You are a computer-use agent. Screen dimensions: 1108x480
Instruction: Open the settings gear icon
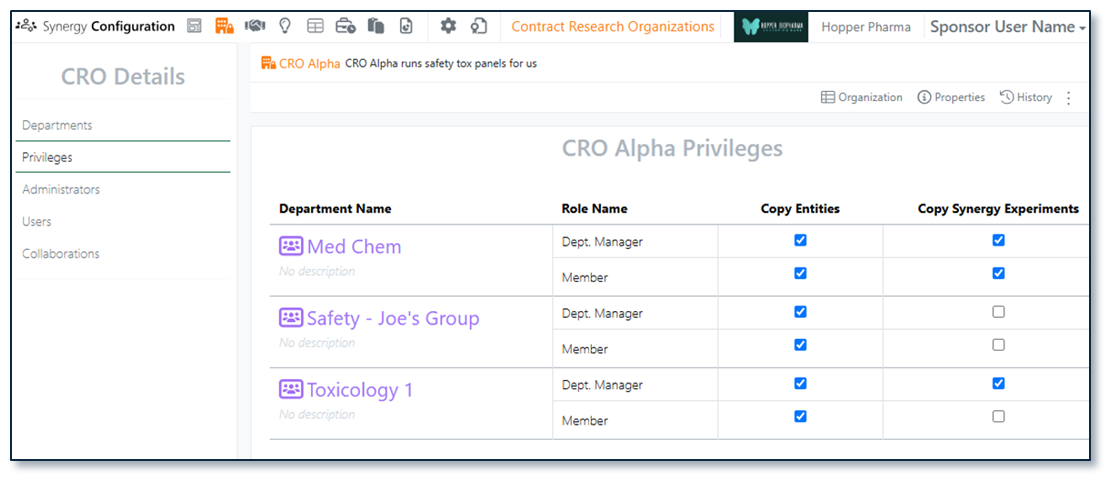click(448, 27)
